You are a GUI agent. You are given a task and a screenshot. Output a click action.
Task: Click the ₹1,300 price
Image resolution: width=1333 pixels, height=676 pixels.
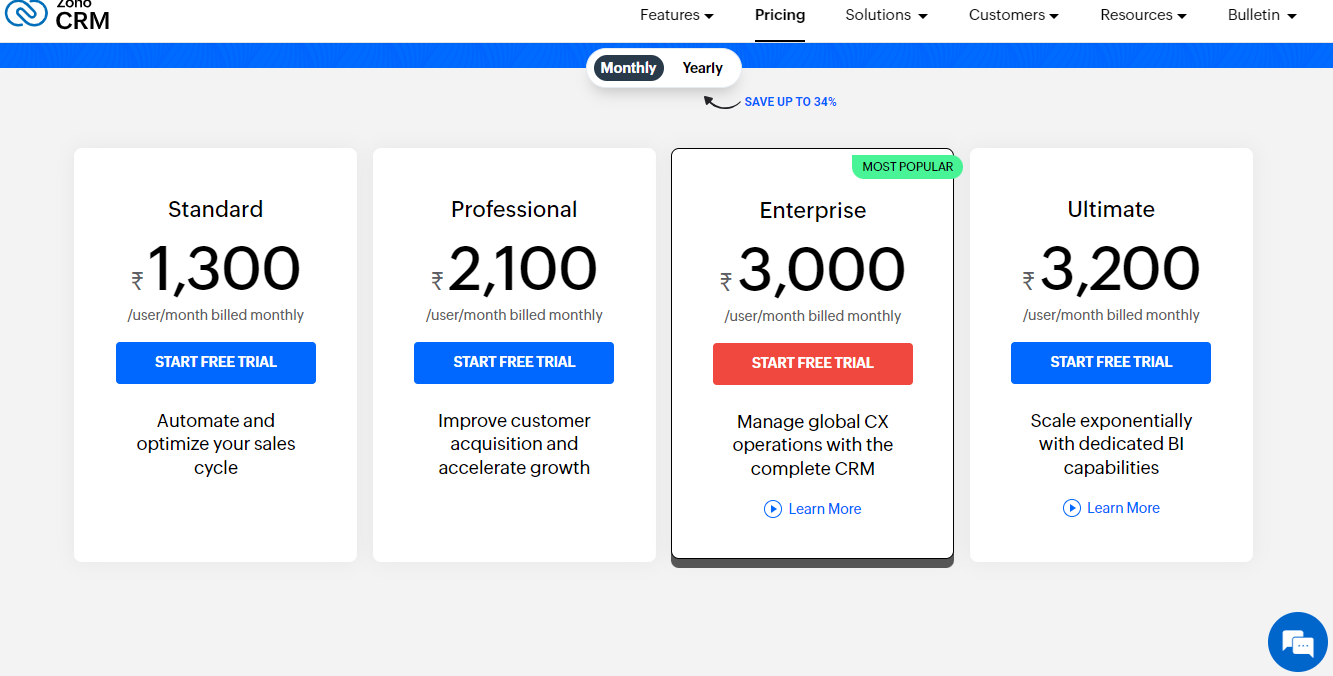pos(216,269)
